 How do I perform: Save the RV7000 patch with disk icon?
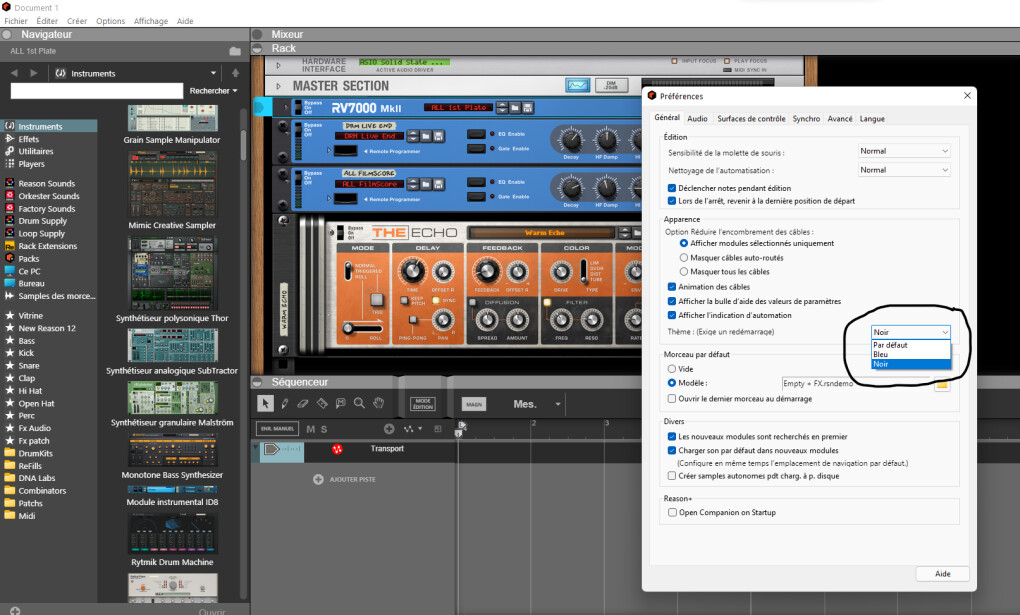coord(528,107)
